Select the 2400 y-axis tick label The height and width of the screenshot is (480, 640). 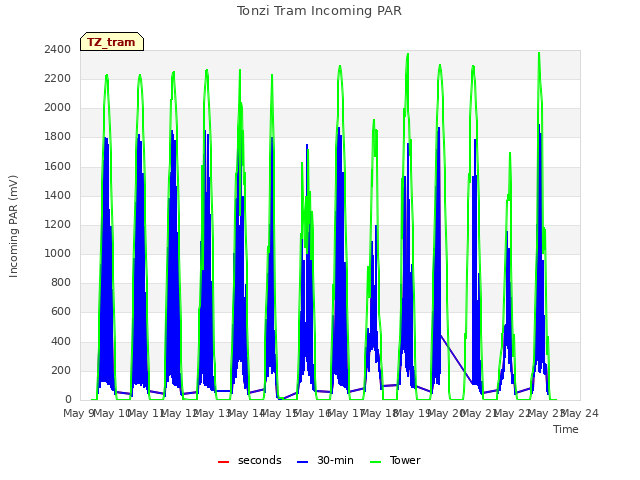[x=58, y=49]
